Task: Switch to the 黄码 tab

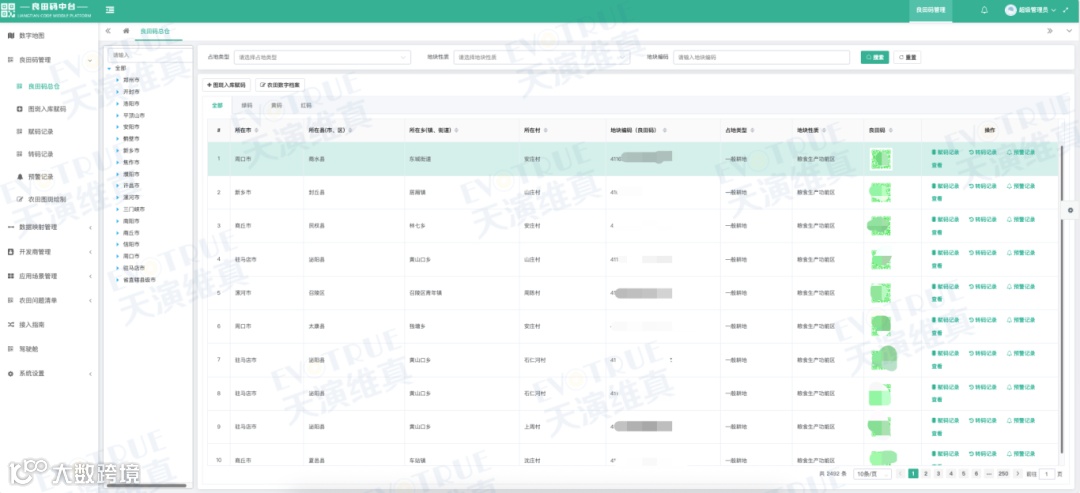Action: [277, 105]
